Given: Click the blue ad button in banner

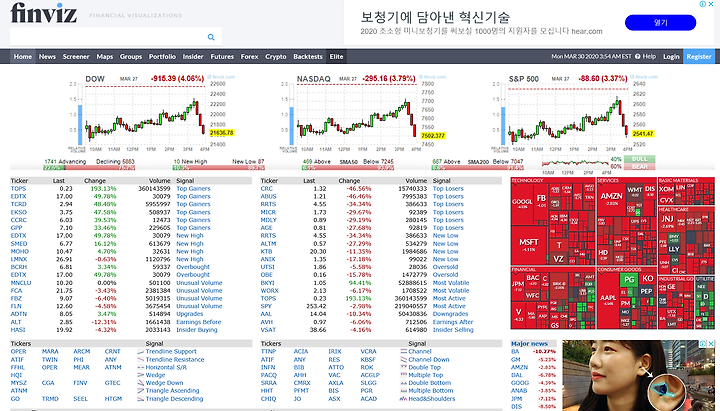Looking at the screenshot, I should point(660,23).
